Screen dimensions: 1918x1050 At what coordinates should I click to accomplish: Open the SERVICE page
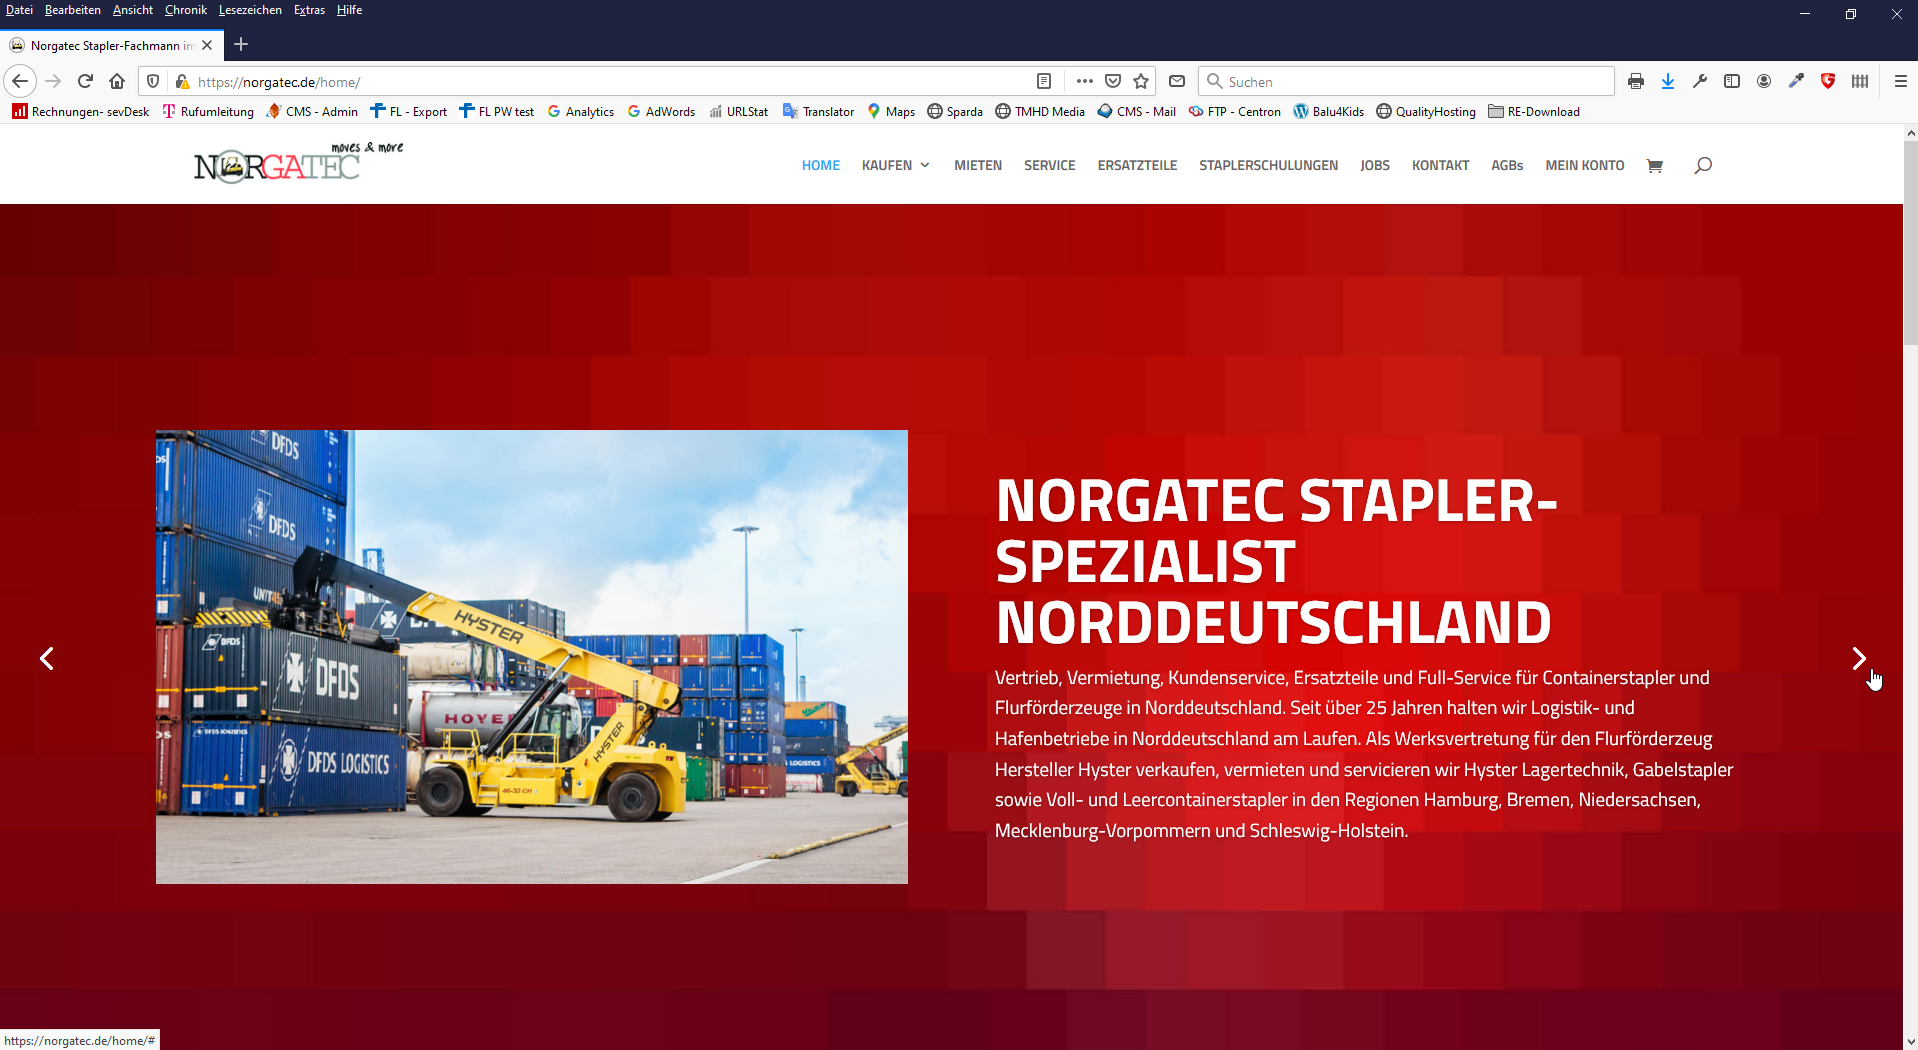[1050, 165]
